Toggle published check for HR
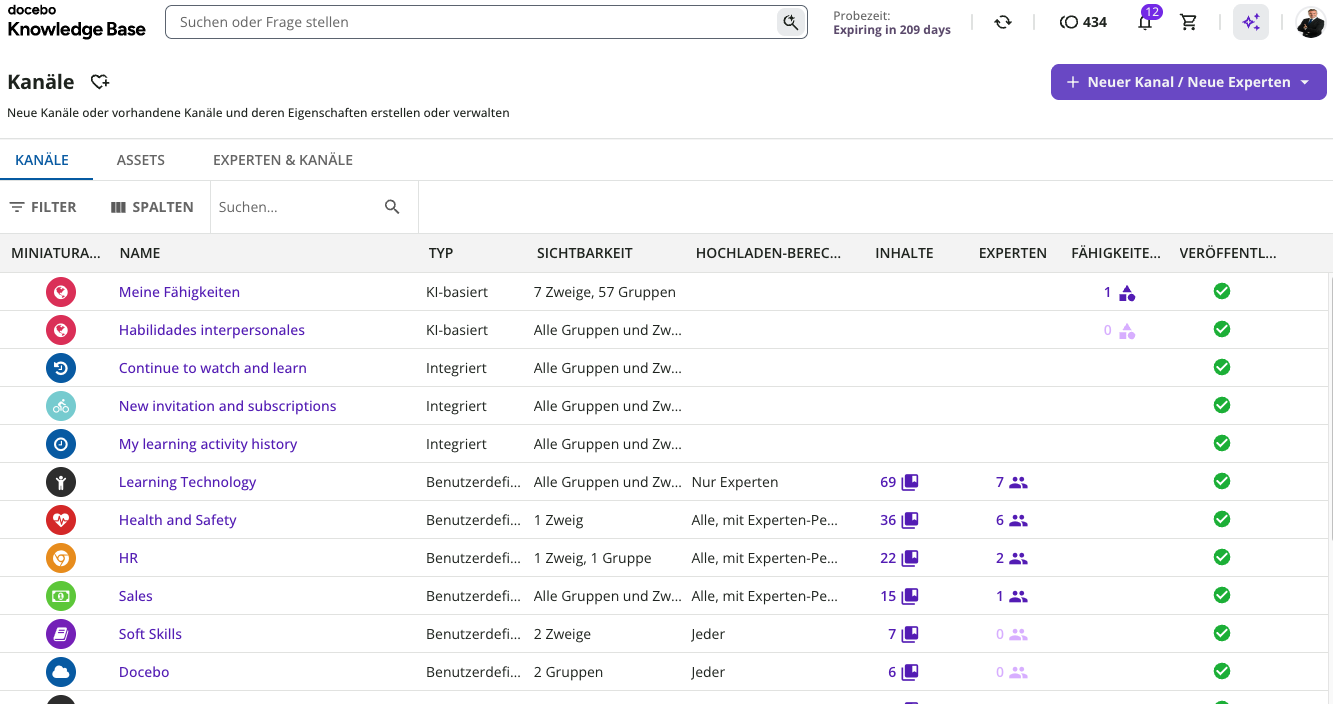The width and height of the screenshot is (1333, 704). (x=1221, y=557)
